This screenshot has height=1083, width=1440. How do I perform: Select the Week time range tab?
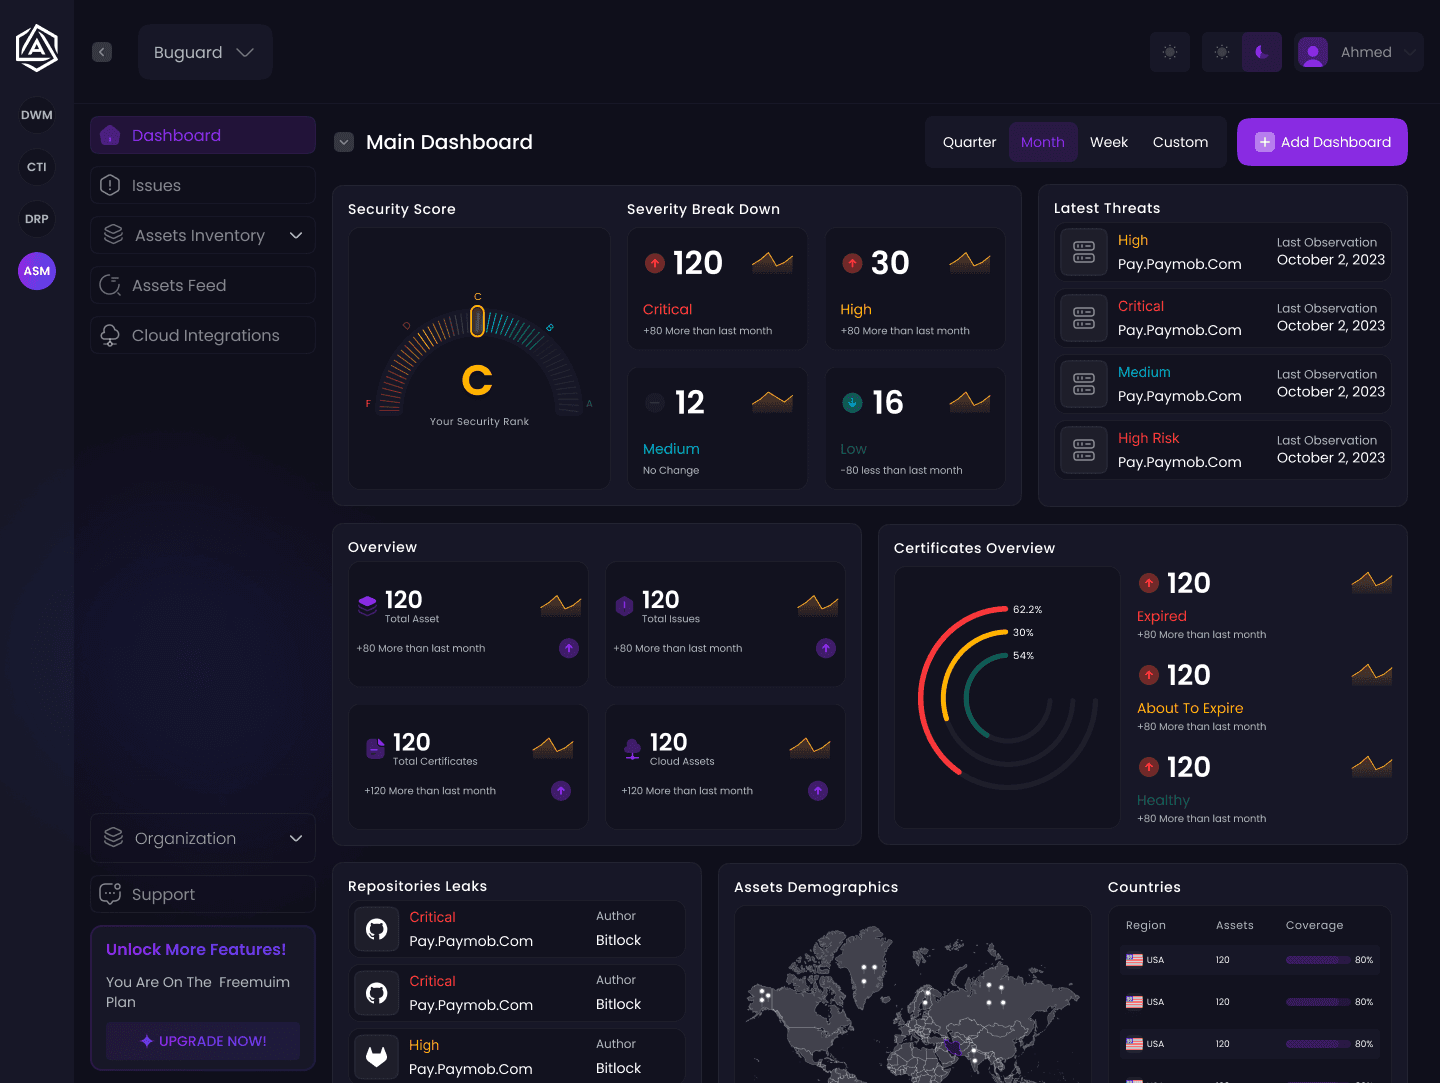coord(1108,142)
